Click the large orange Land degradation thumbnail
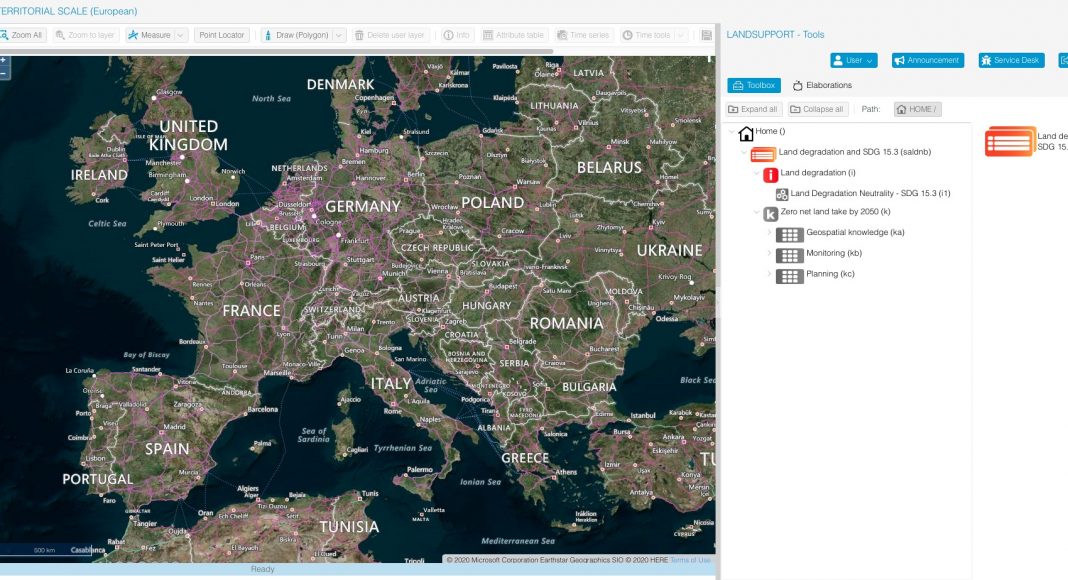 point(1010,142)
